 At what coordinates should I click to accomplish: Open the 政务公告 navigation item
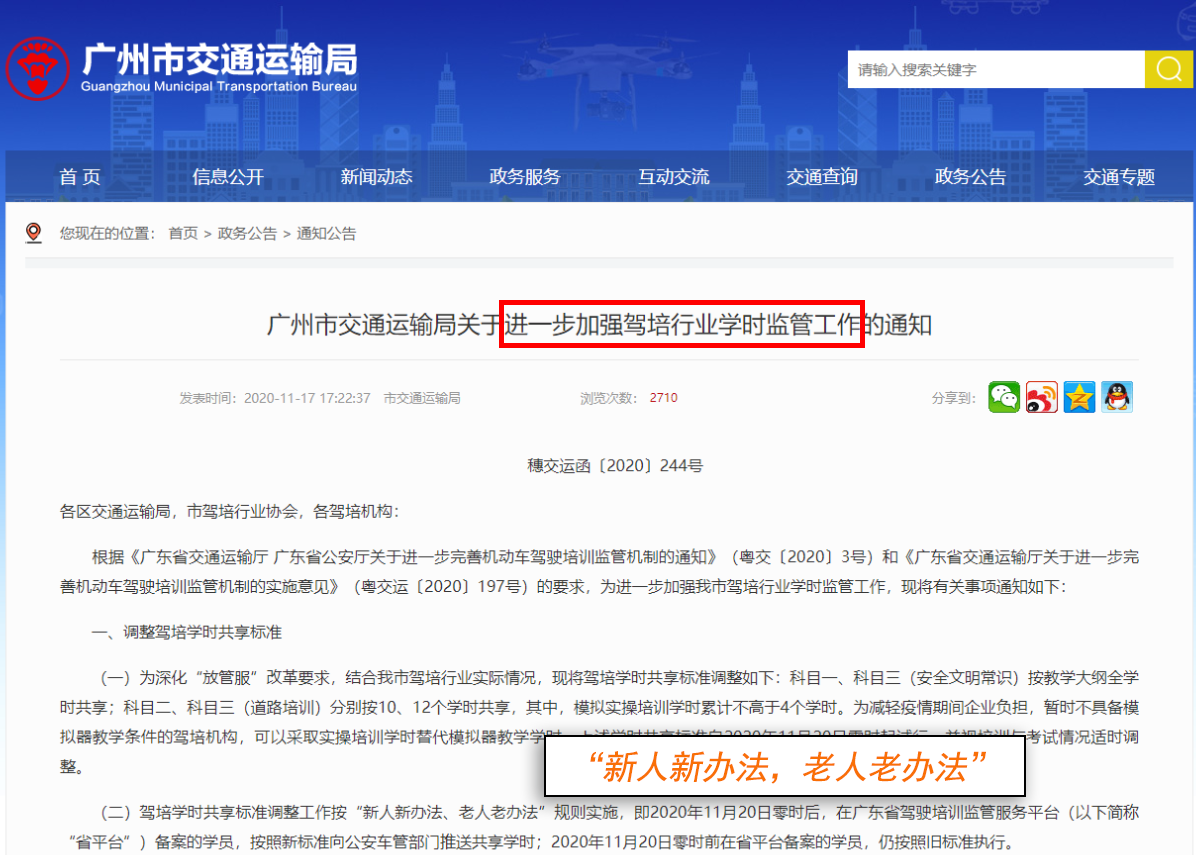click(x=970, y=177)
